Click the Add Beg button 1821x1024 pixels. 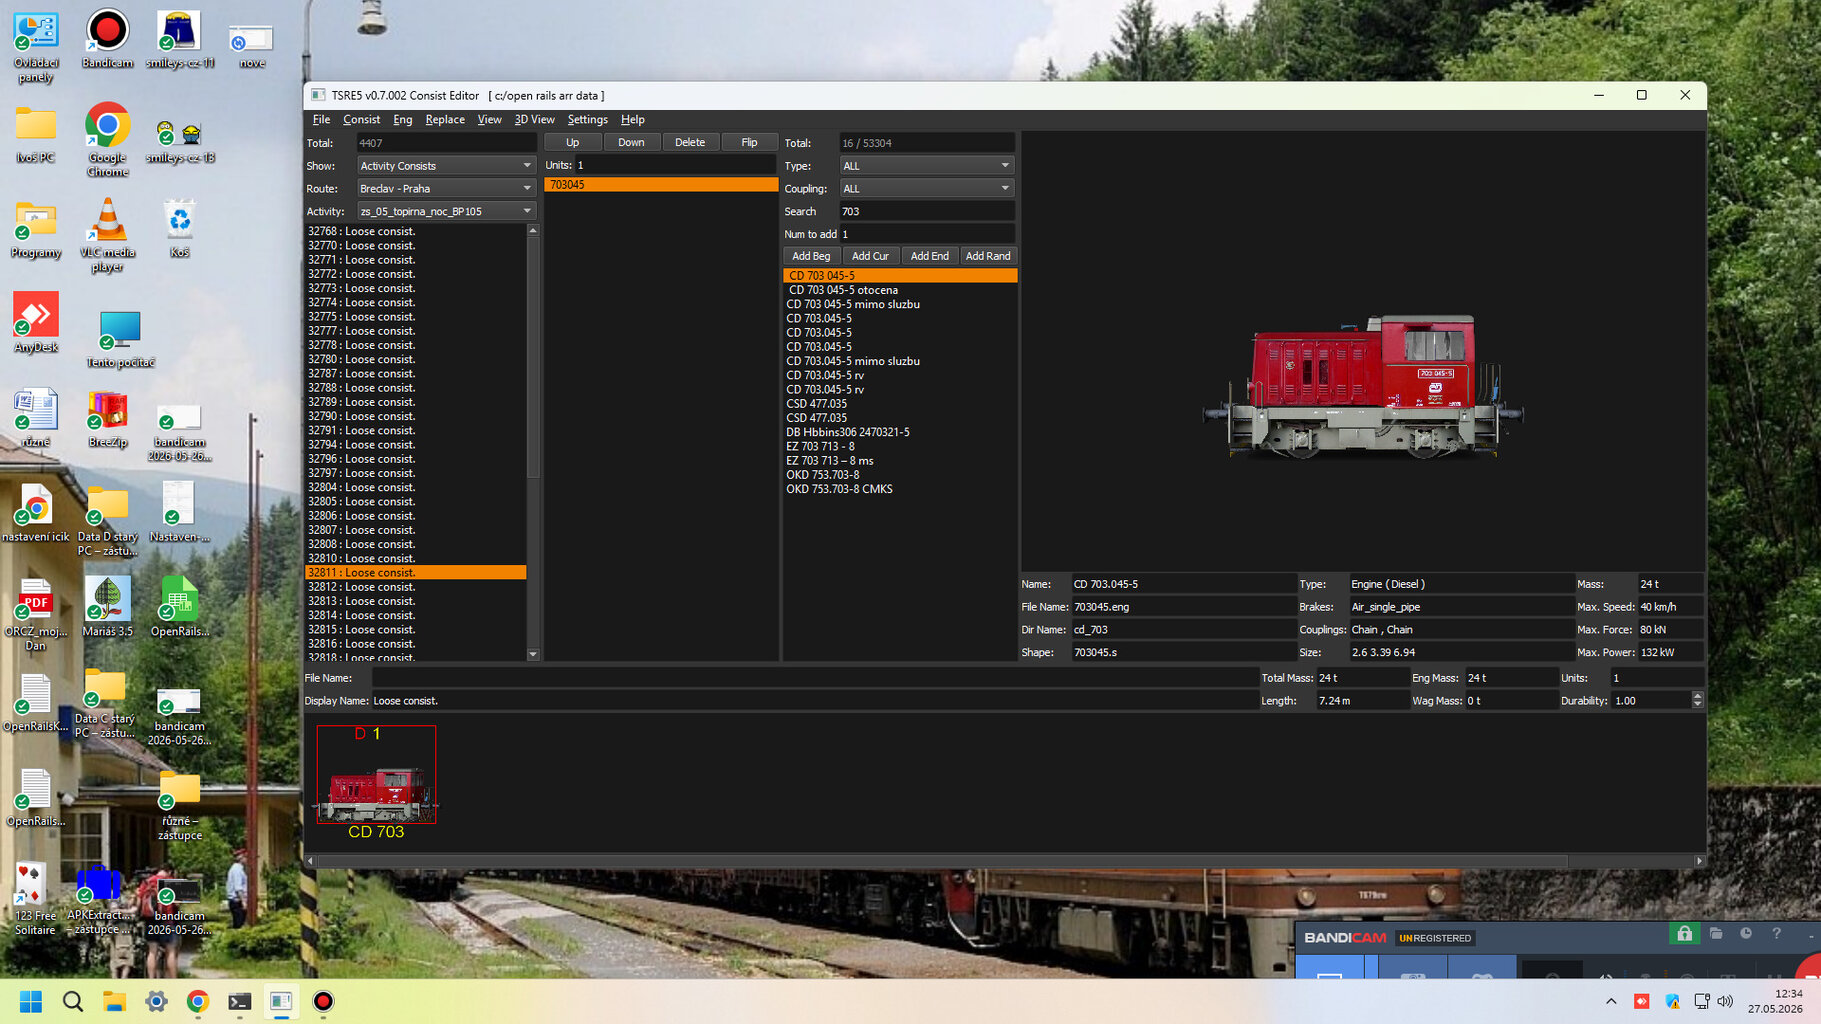tap(811, 256)
